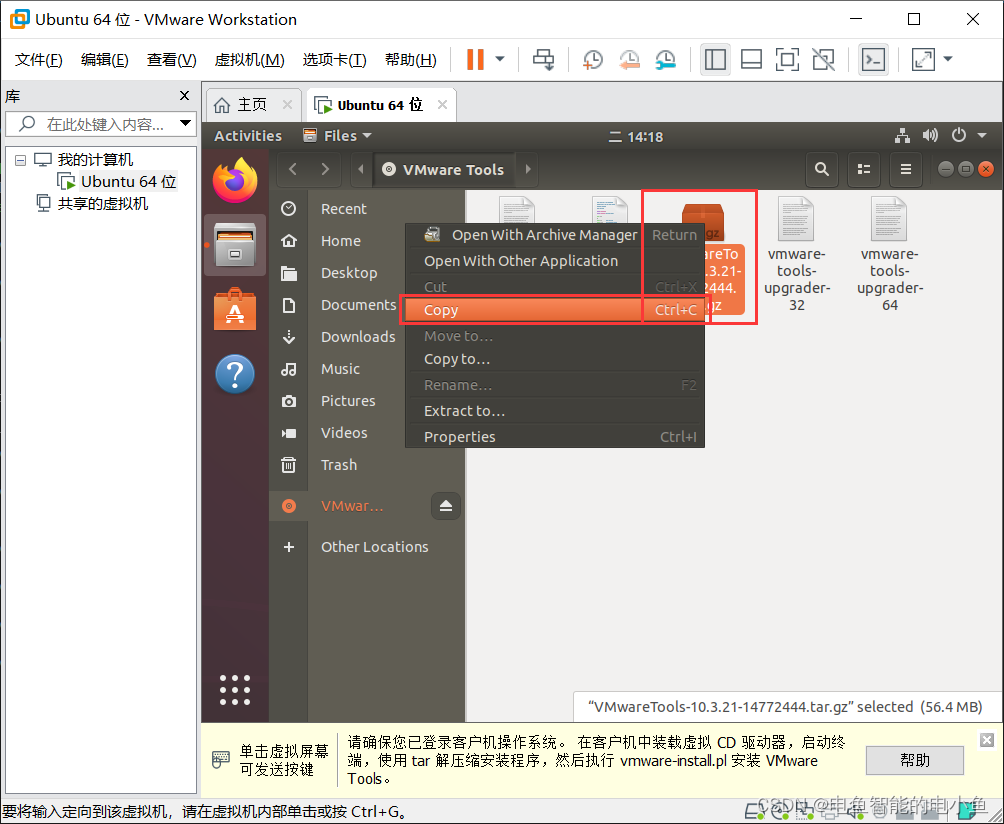Click the Files forward navigation arrow

[x=325, y=169]
